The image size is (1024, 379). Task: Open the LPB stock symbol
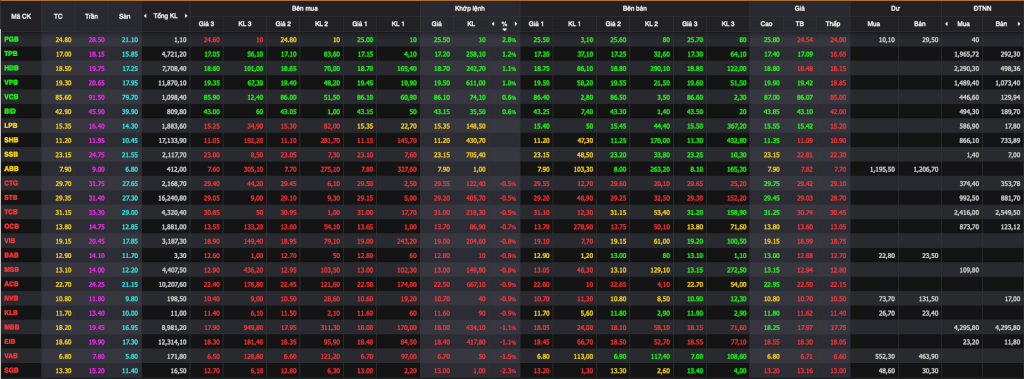pos(10,125)
